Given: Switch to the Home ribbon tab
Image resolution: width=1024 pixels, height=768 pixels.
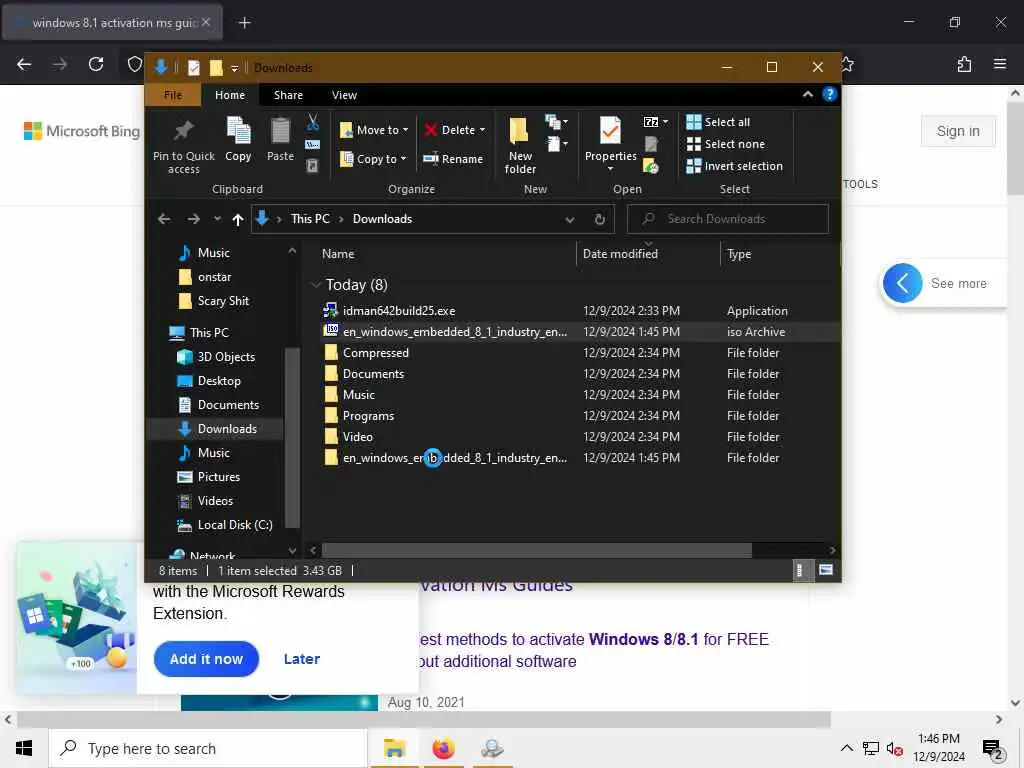Looking at the screenshot, I should click(x=230, y=95).
